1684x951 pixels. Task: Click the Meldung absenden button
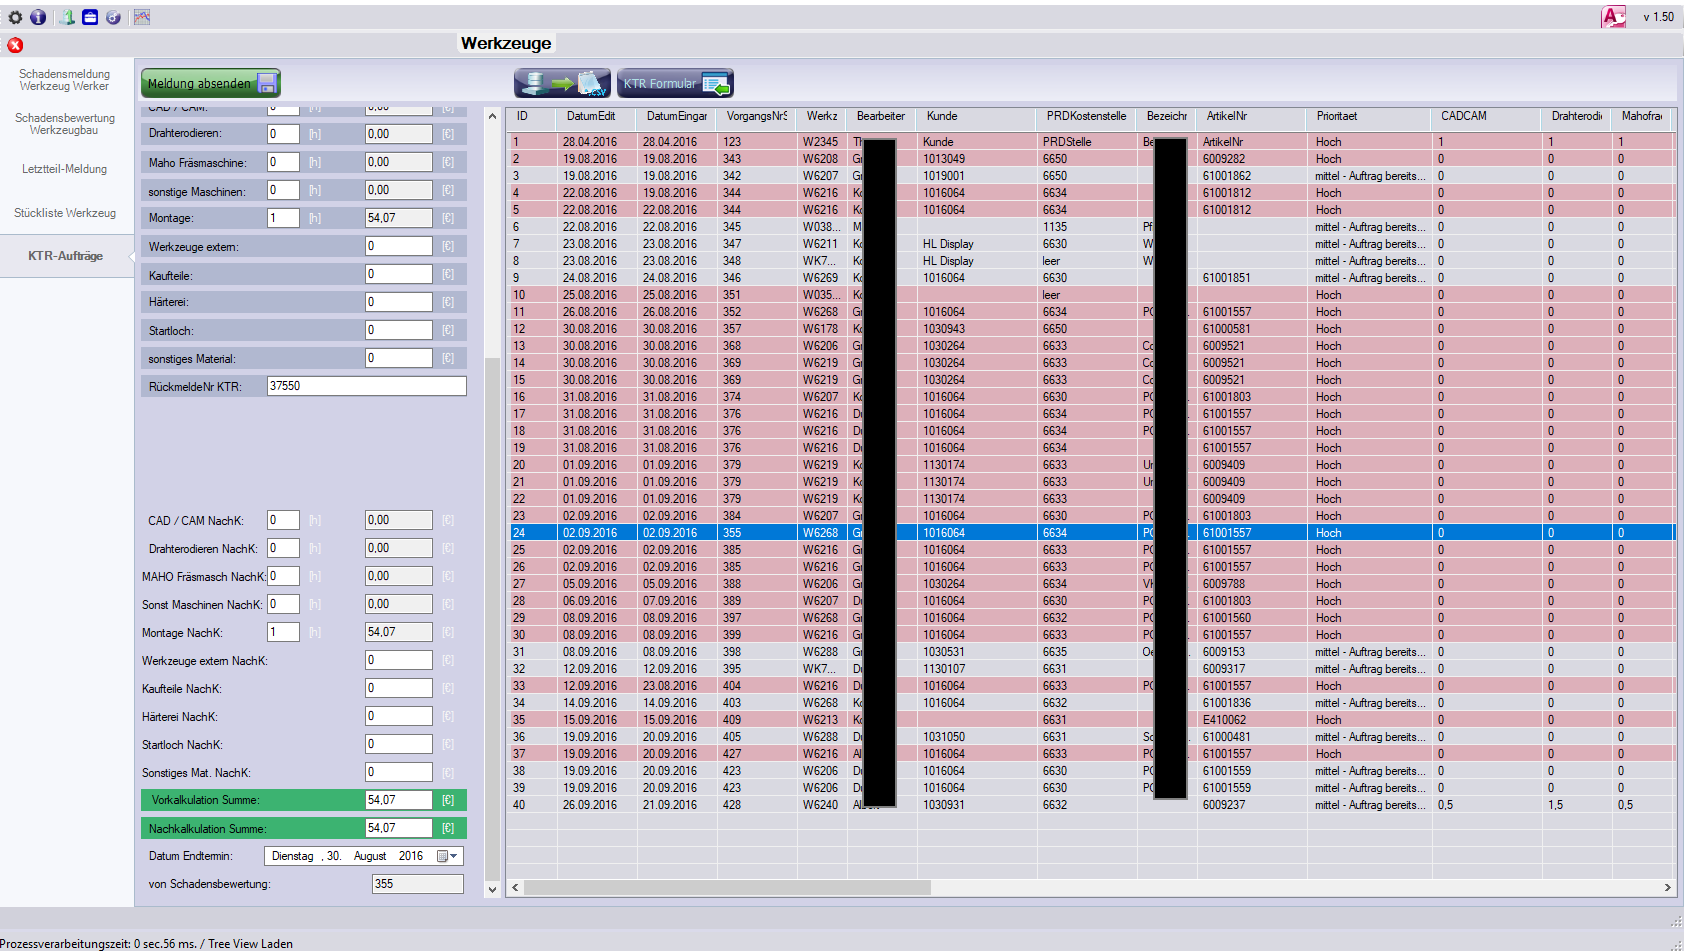[x=211, y=83]
